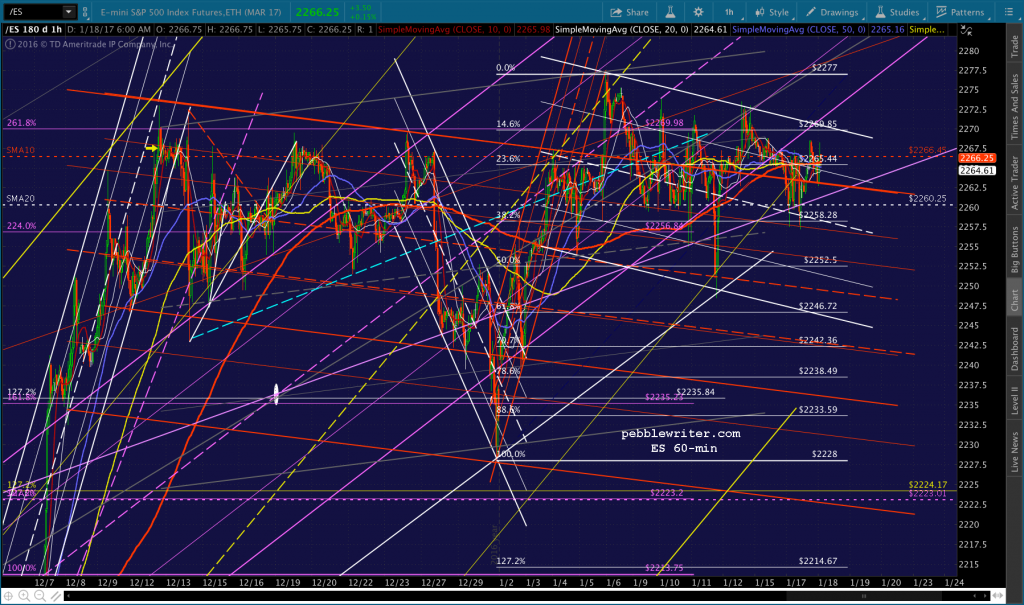Open the Times And Sales side tab
The image size is (1024, 605).
pyautogui.click(x=1014, y=106)
